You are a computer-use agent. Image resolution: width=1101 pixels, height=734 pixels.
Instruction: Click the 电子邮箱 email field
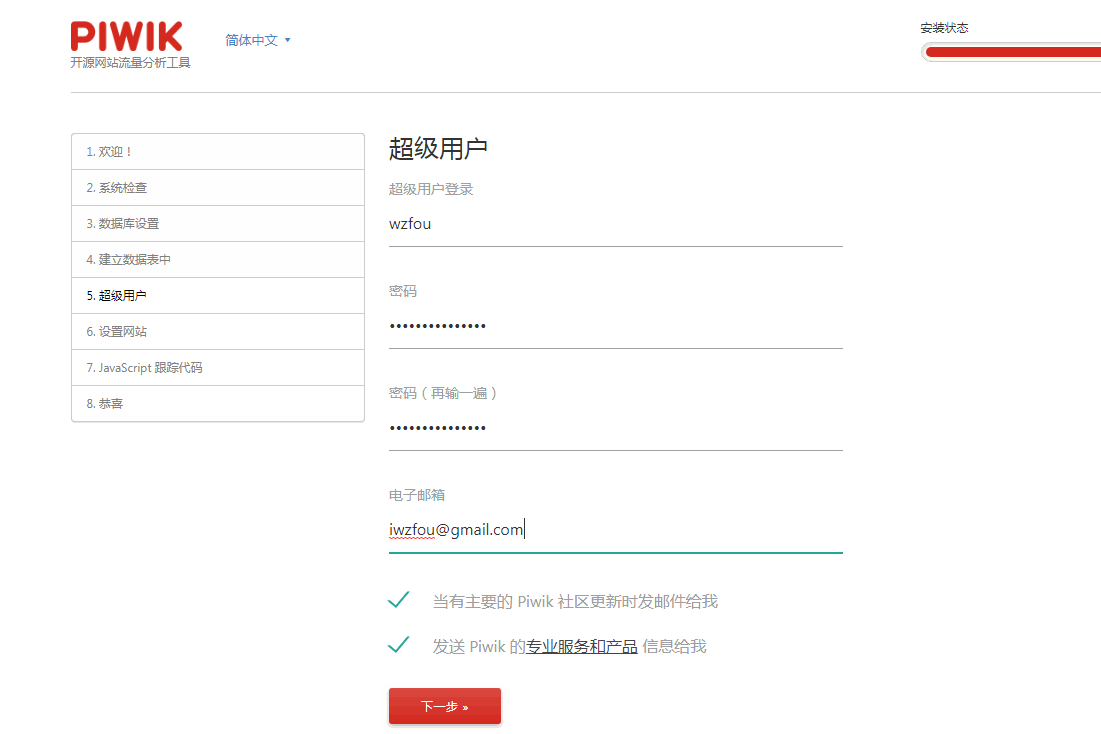point(615,529)
